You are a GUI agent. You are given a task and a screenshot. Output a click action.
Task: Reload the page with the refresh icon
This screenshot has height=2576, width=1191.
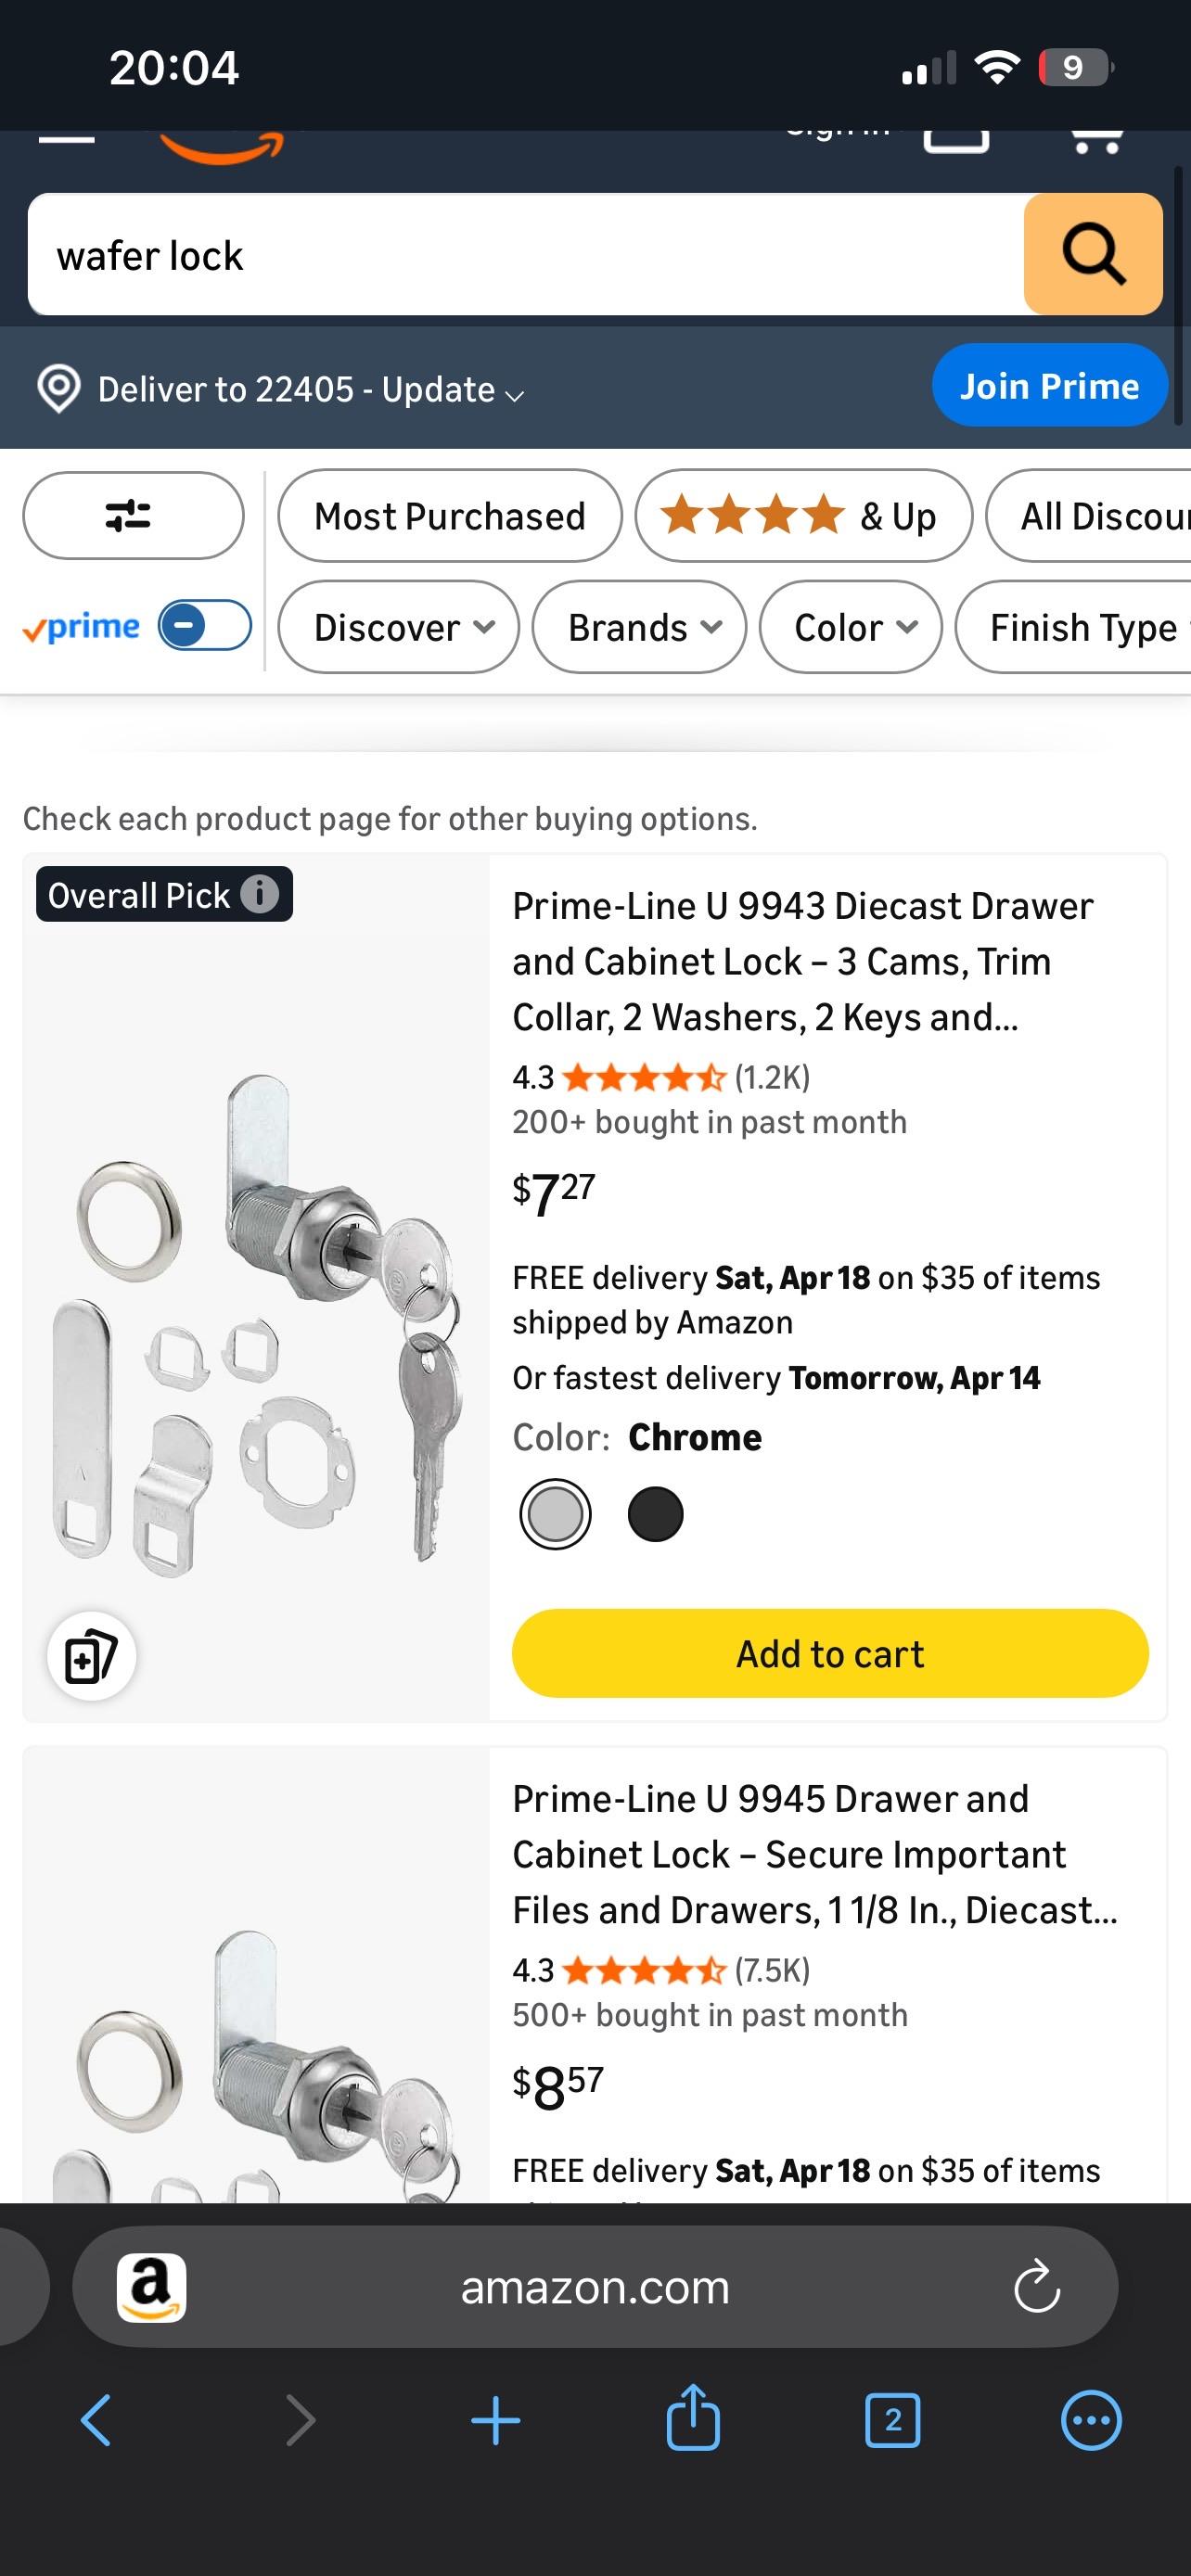coord(1038,2285)
